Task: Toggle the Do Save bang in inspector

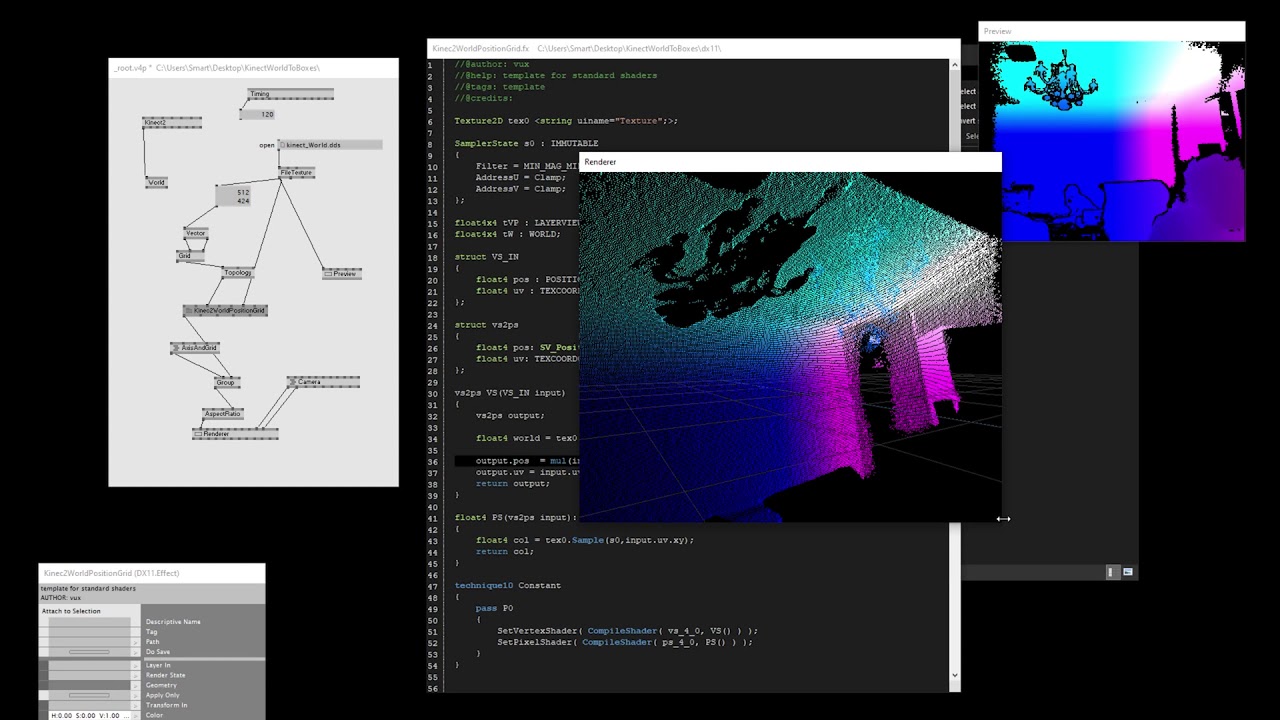Action: pyautogui.click(x=89, y=652)
